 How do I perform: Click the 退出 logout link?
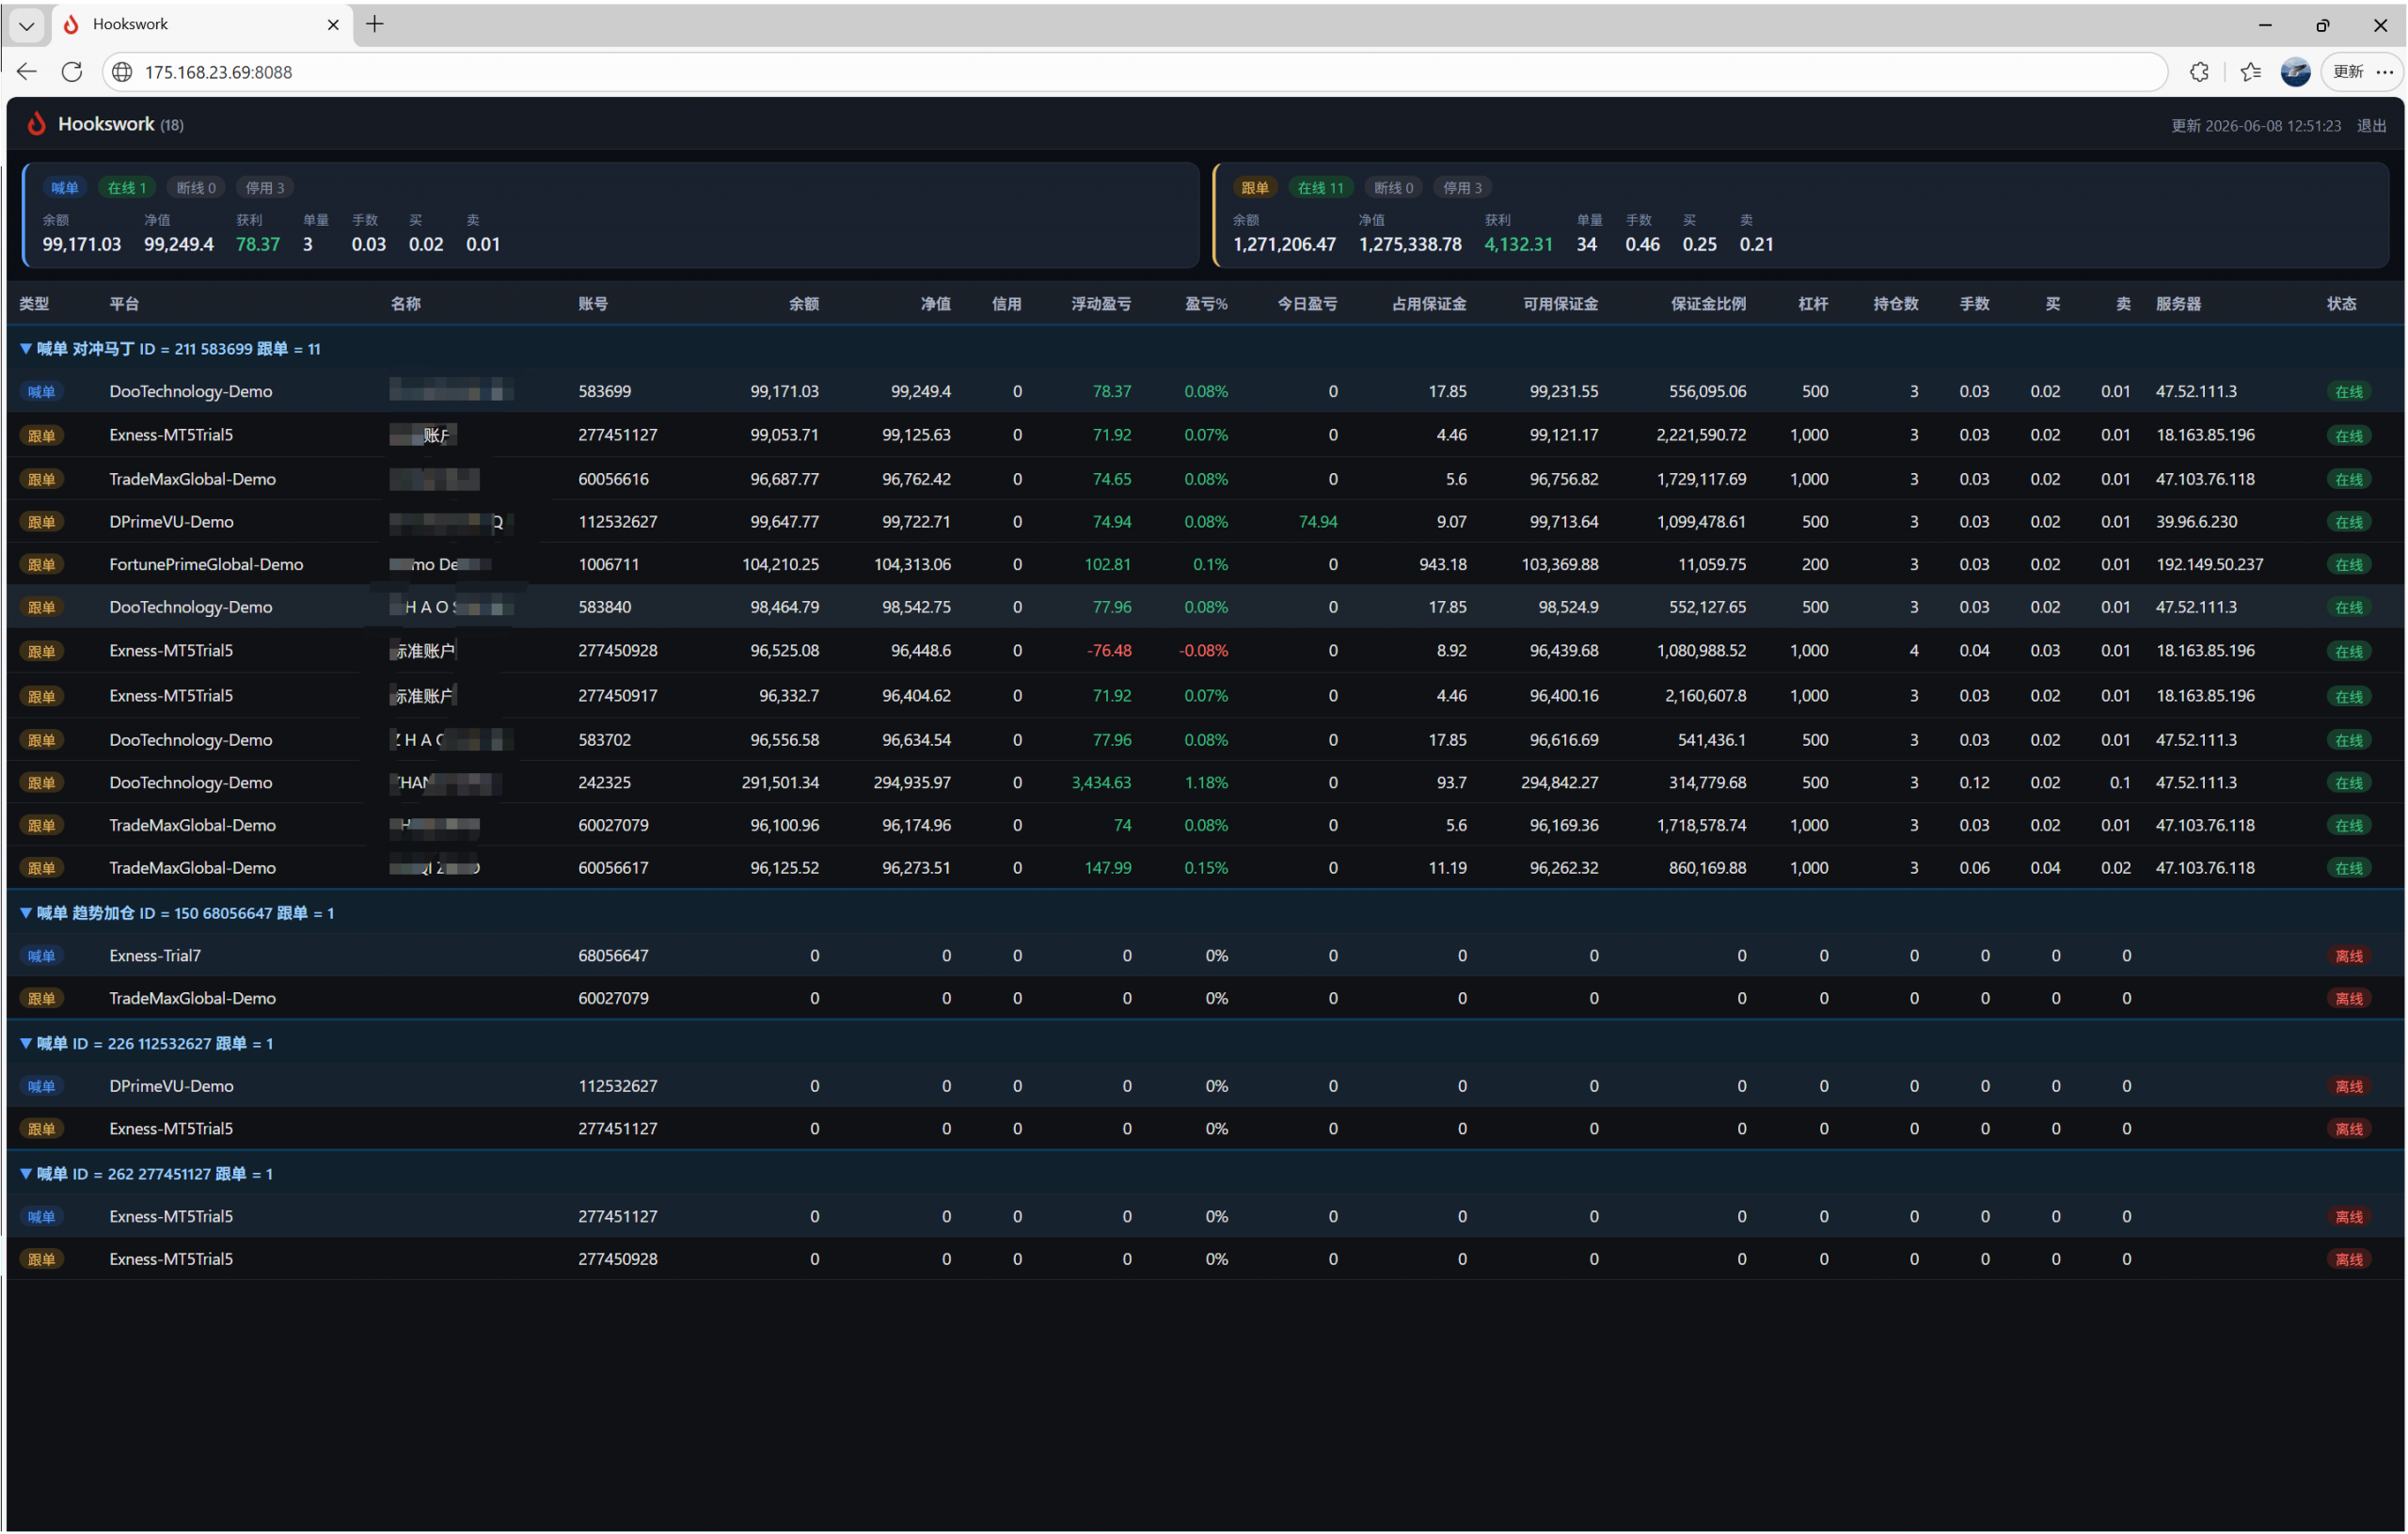(x=2372, y=126)
